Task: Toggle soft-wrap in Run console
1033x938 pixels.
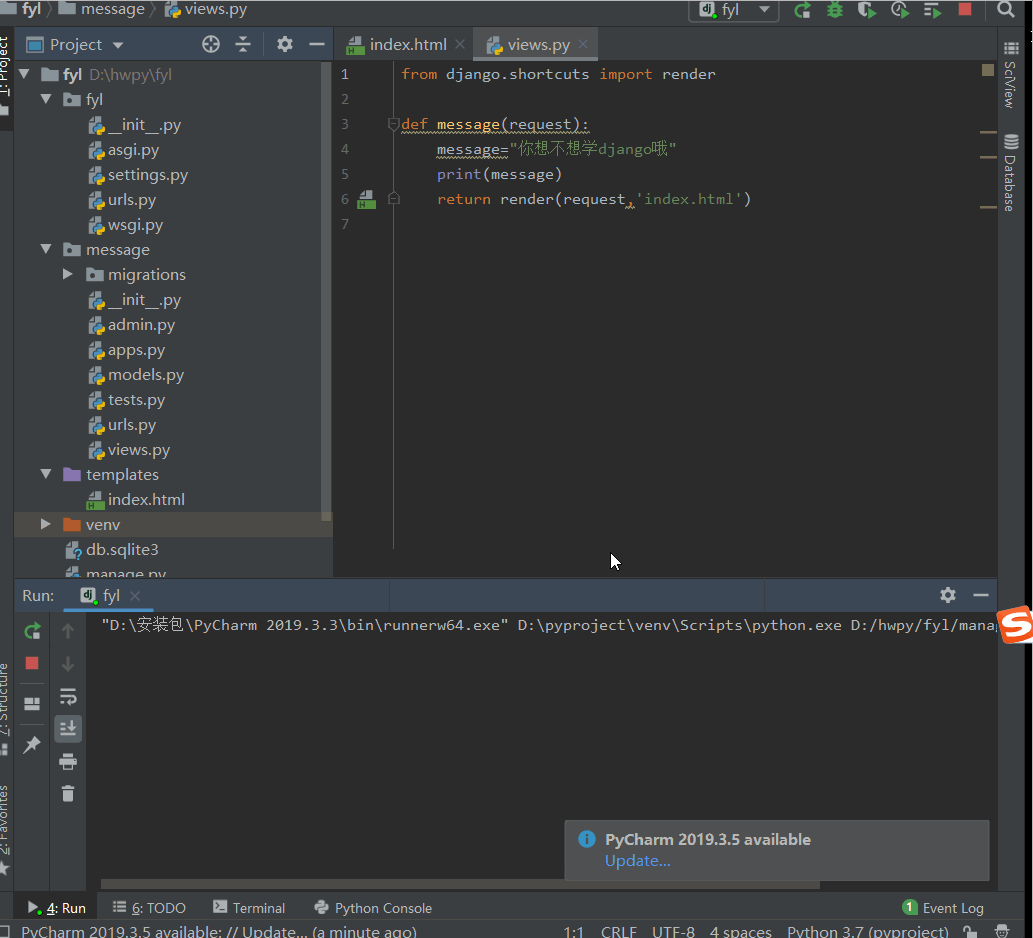Action: 68,696
